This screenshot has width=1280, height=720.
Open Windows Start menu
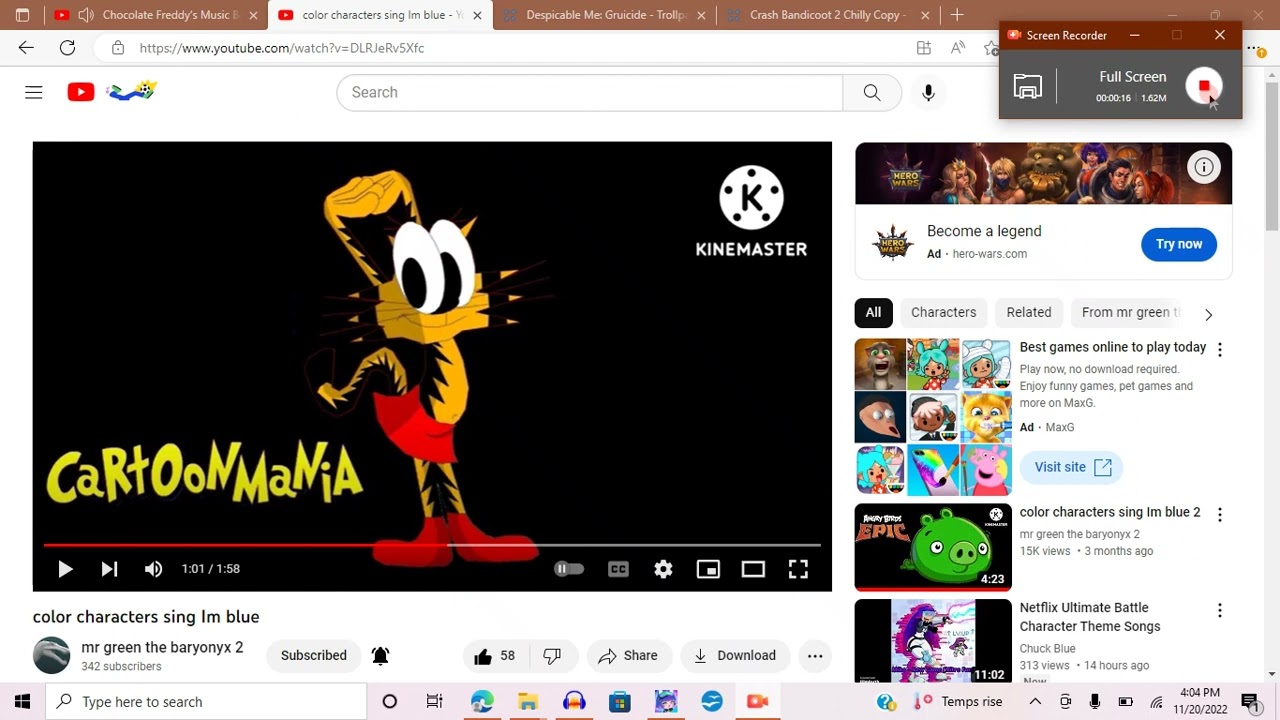pos(22,702)
